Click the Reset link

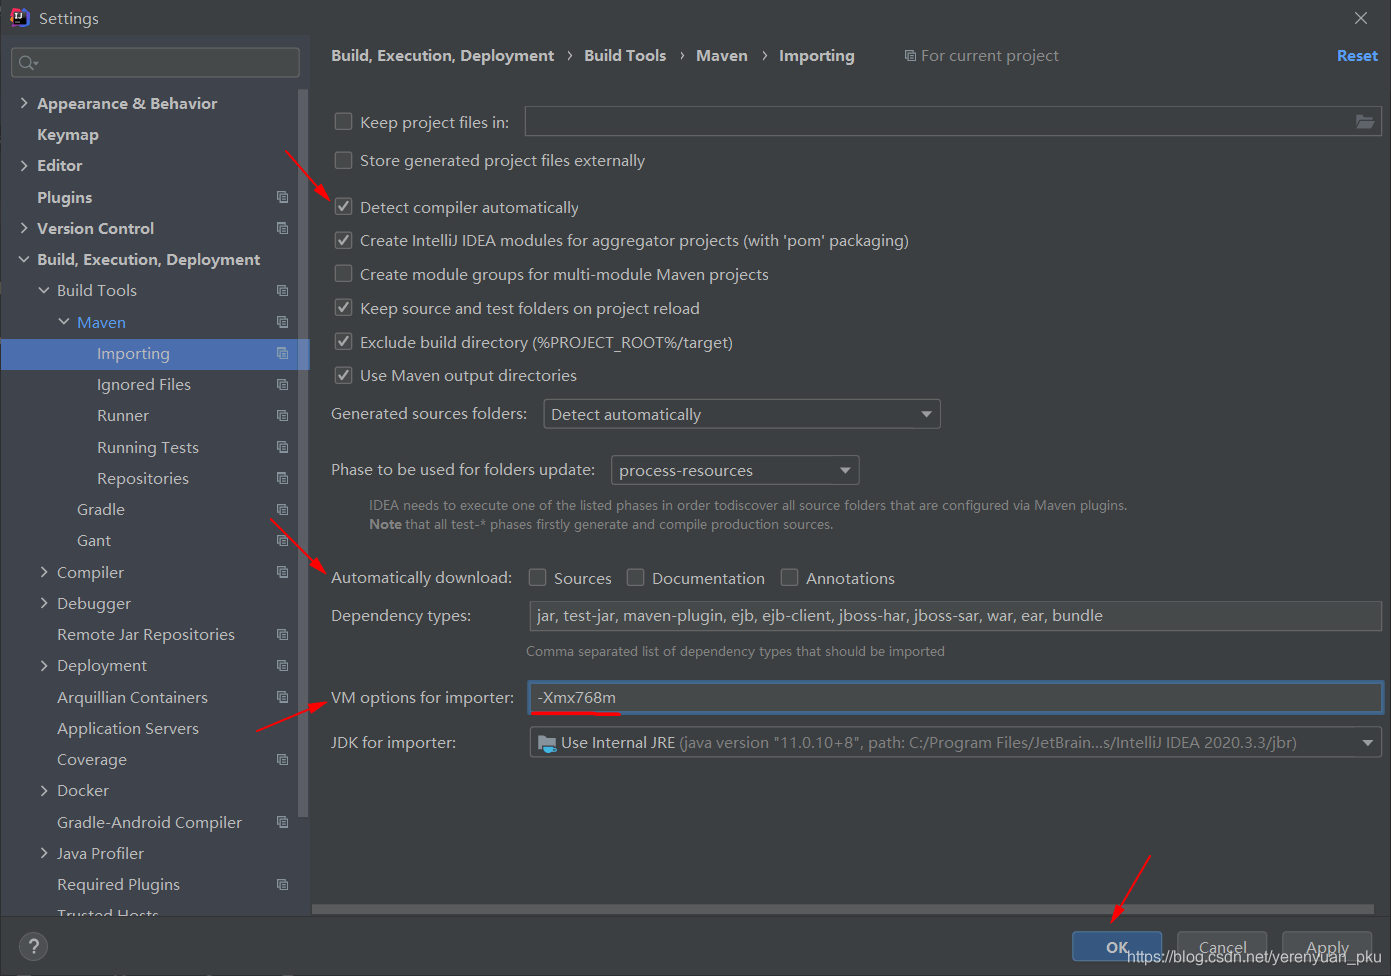point(1357,55)
